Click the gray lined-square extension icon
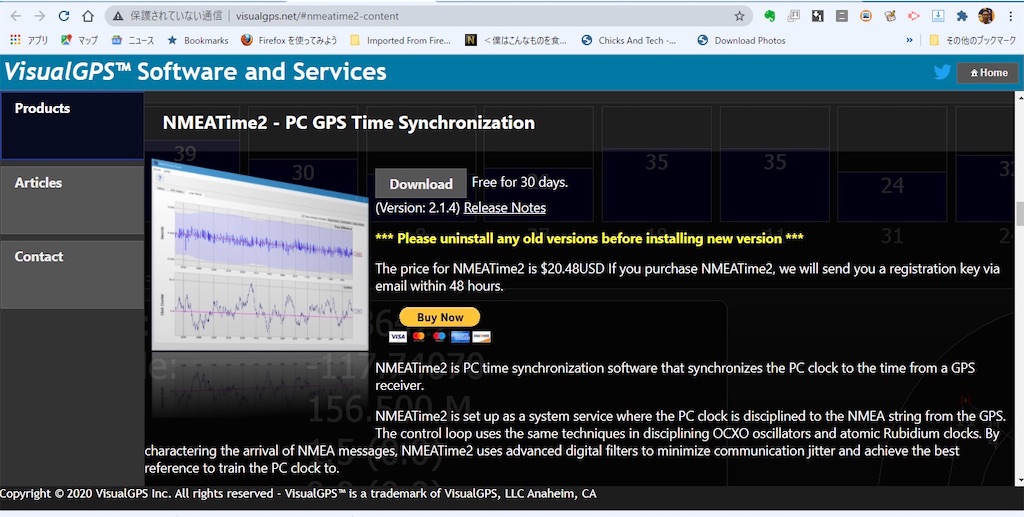The width and height of the screenshot is (1024, 517). pos(842,16)
